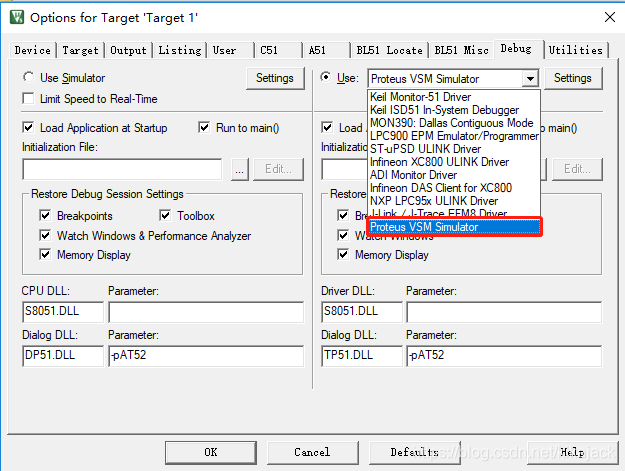The width and height of the screenshot is (625, 471).
Task: Choose Keil ISD51 In-System Debugger
Action: pyautogui.click(x=454, y=110)
